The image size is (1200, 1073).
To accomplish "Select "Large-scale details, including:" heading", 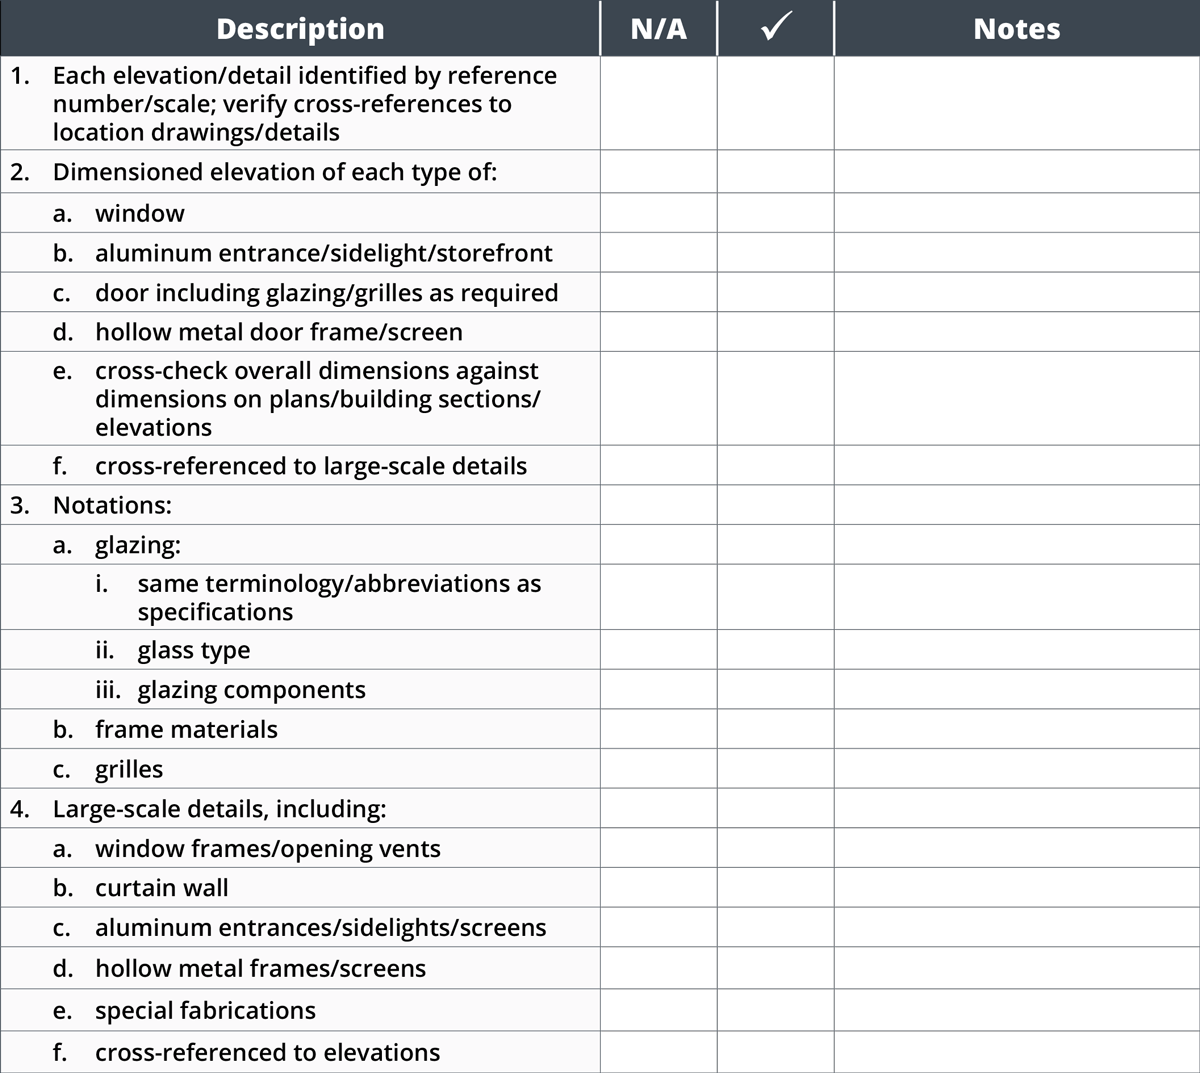I will coord(220,809).
